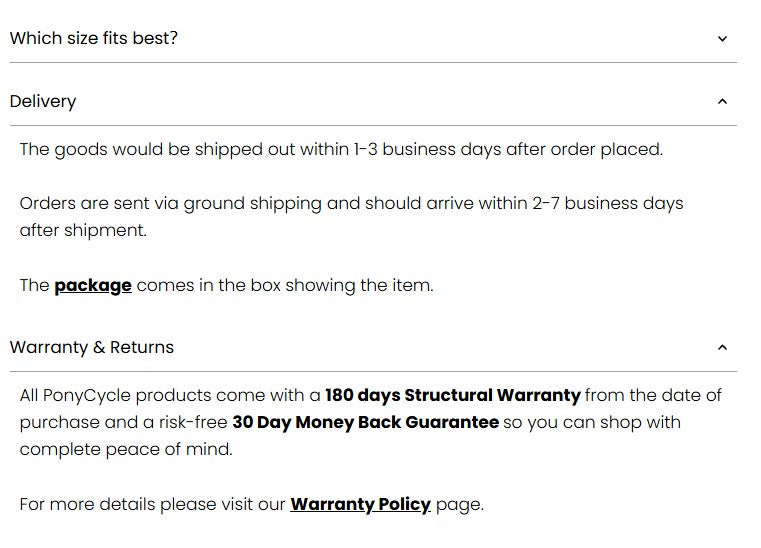
Task: Click the 'Orders are sent via ground shipping' line
Action: click(x=351, y=203)
